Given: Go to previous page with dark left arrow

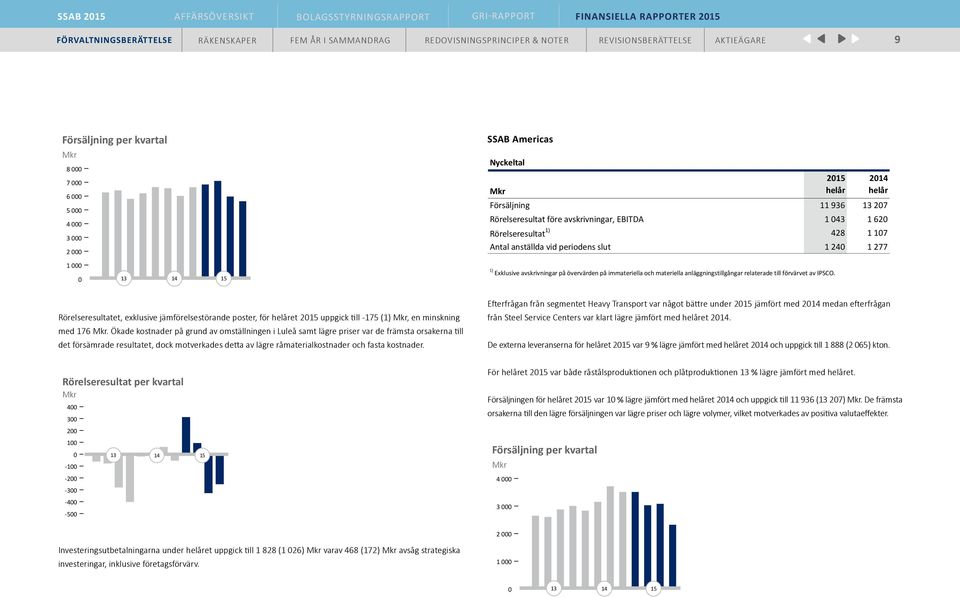Looking at the screenshot, I should coord(822,39).
